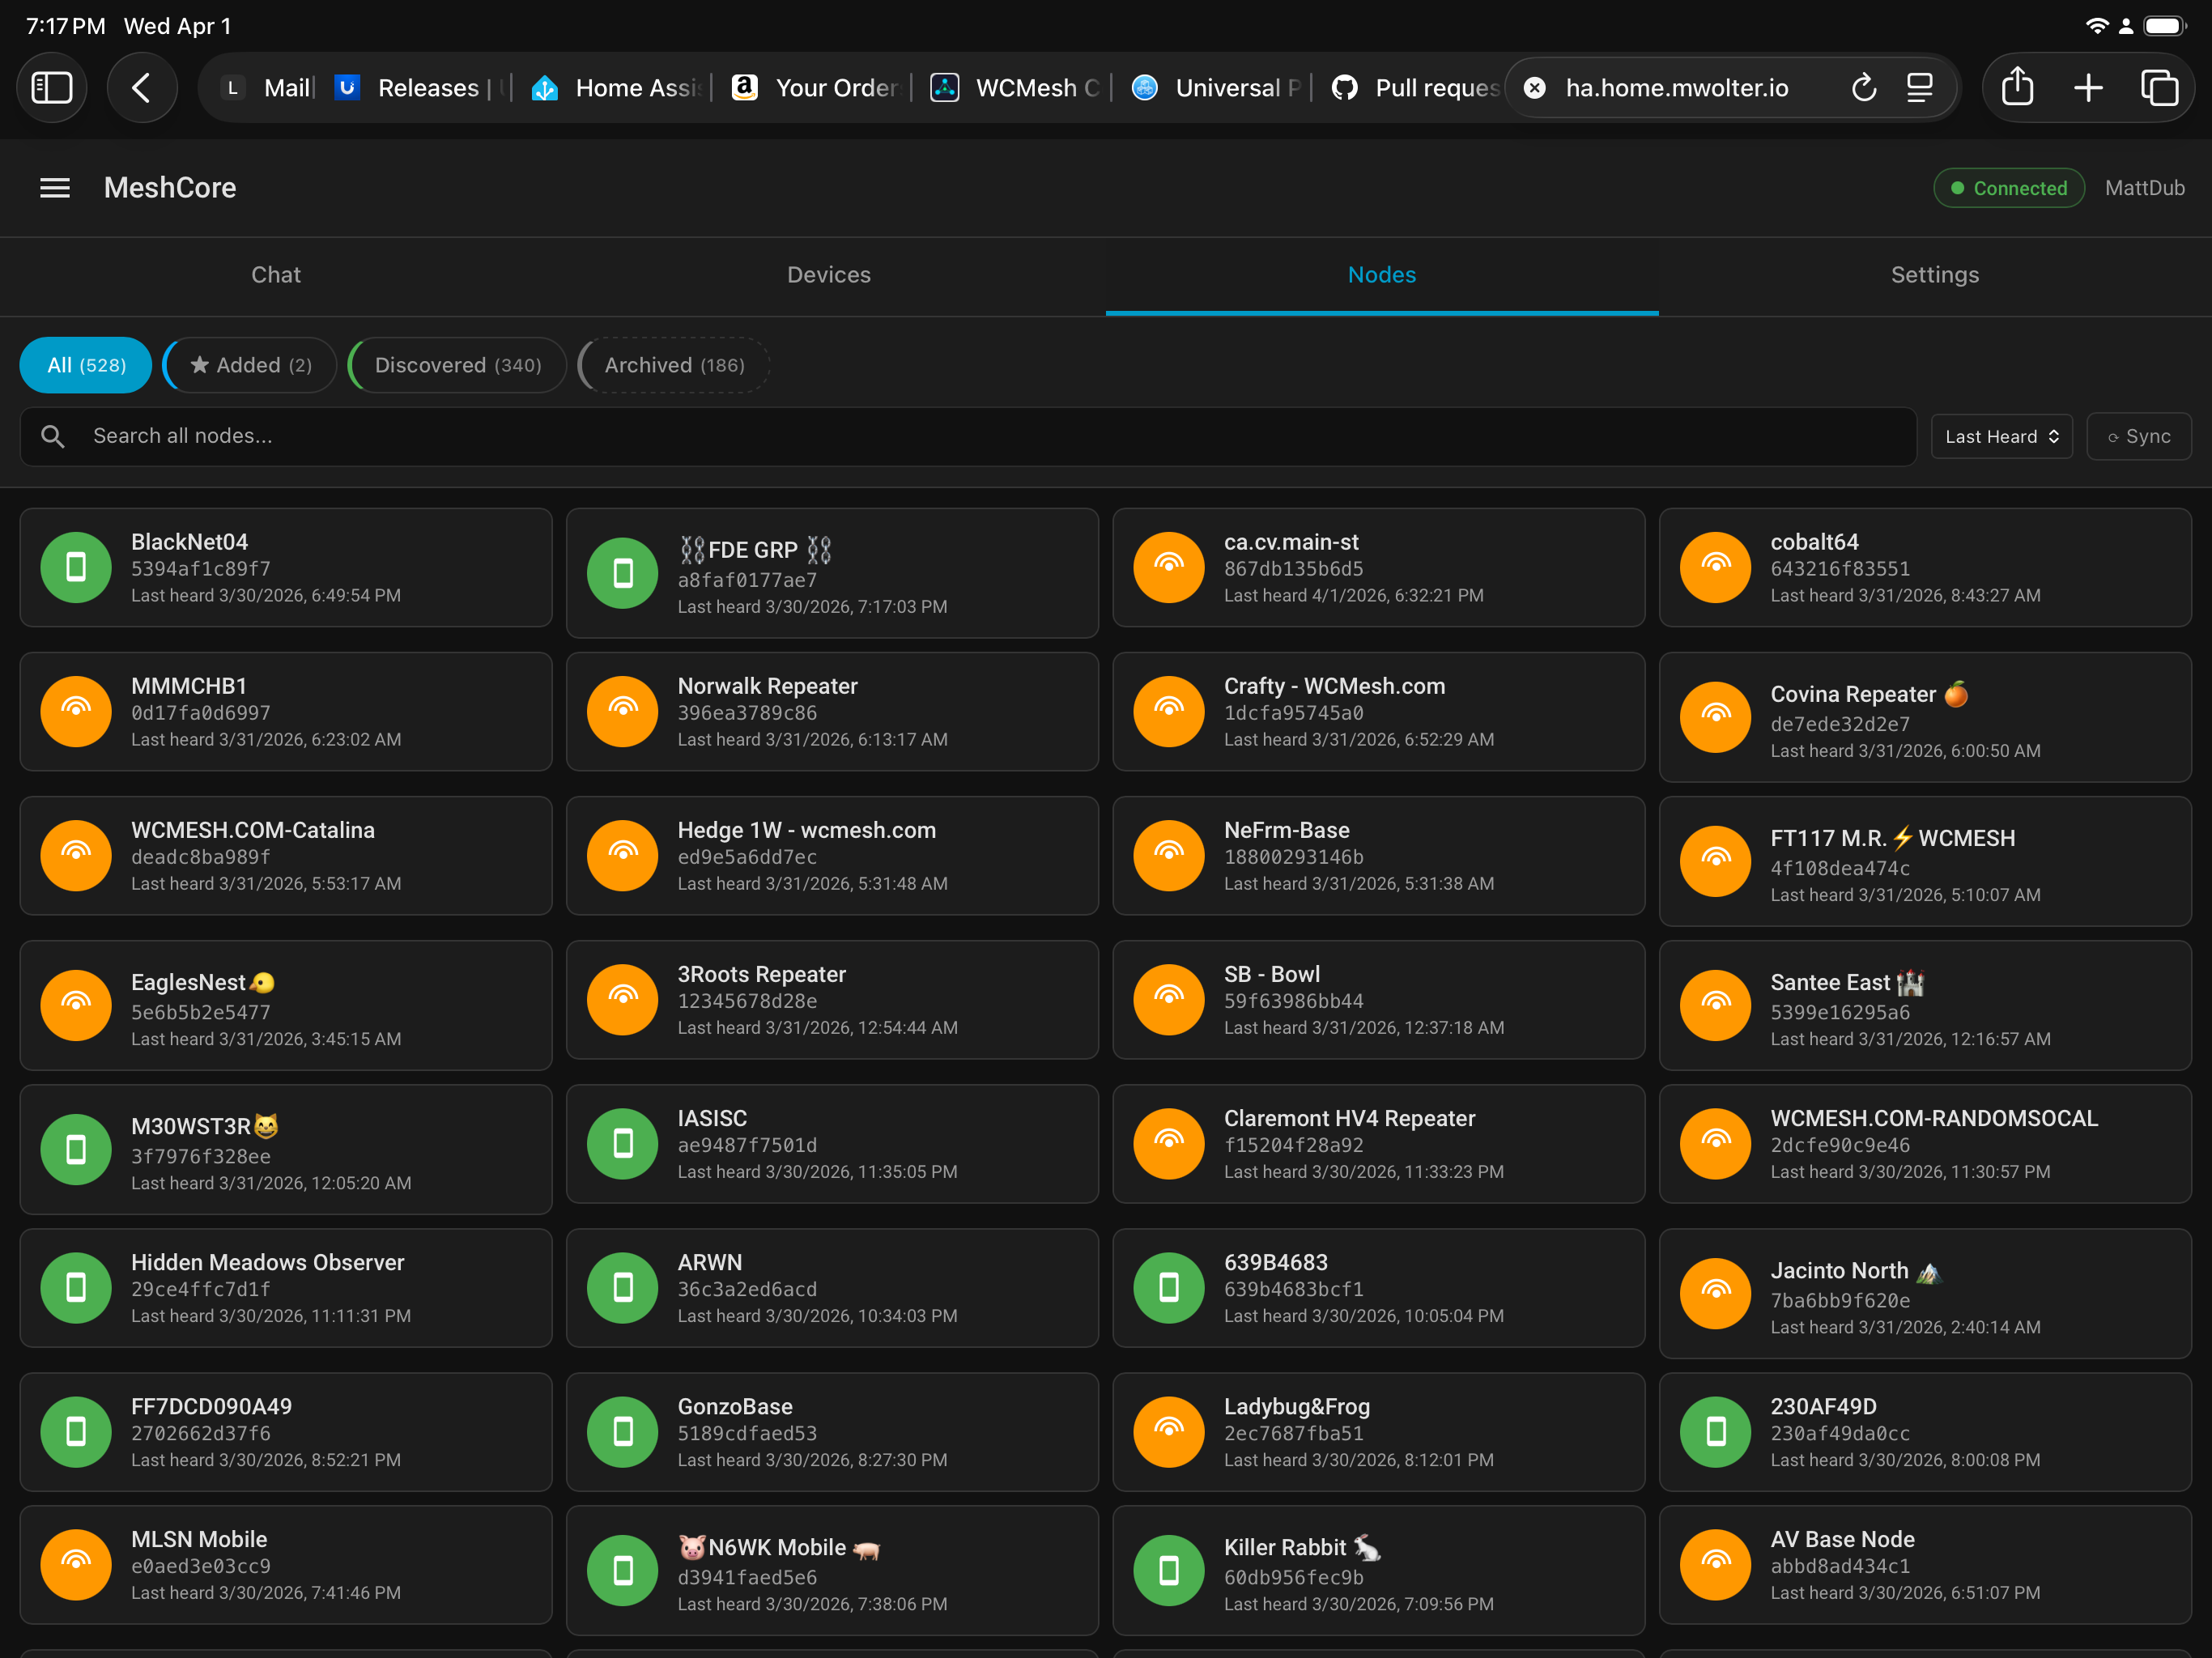Click the repeater icon for Jacinto North
2212x1658 pixels.
(x=1716, y=1294)
